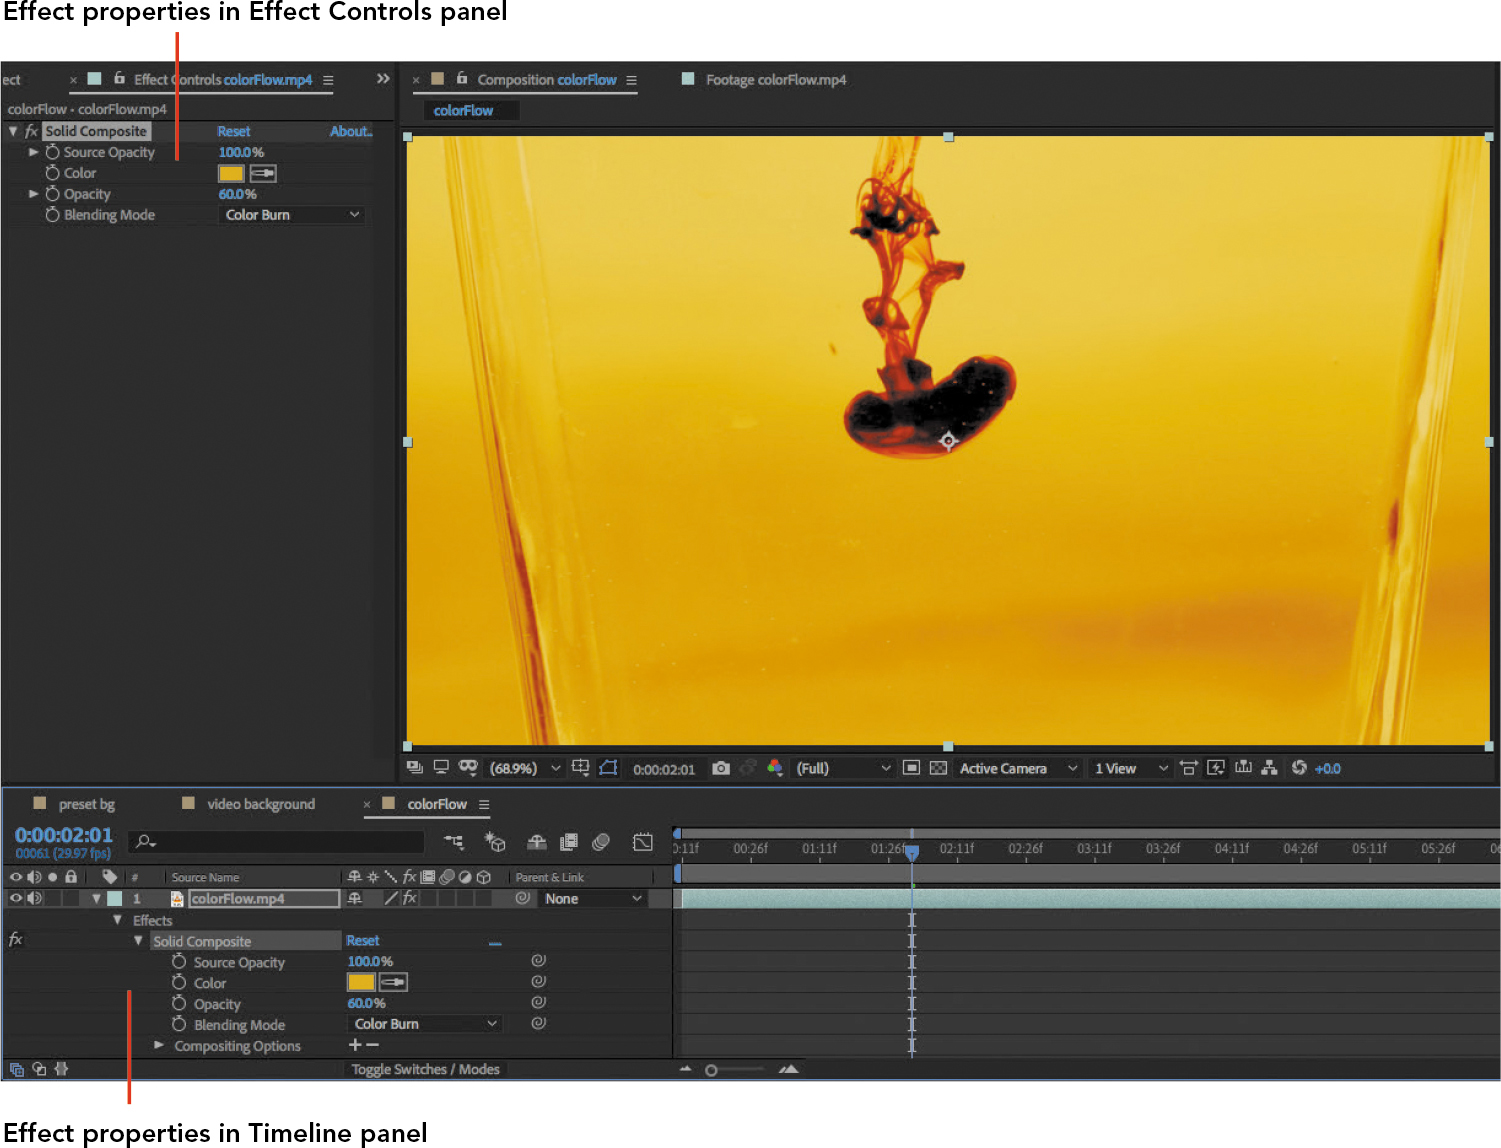1501x1148 pixels.
Task: Toggle Blending Mode stopwatch in Timeline panel
Action: 179,1024
